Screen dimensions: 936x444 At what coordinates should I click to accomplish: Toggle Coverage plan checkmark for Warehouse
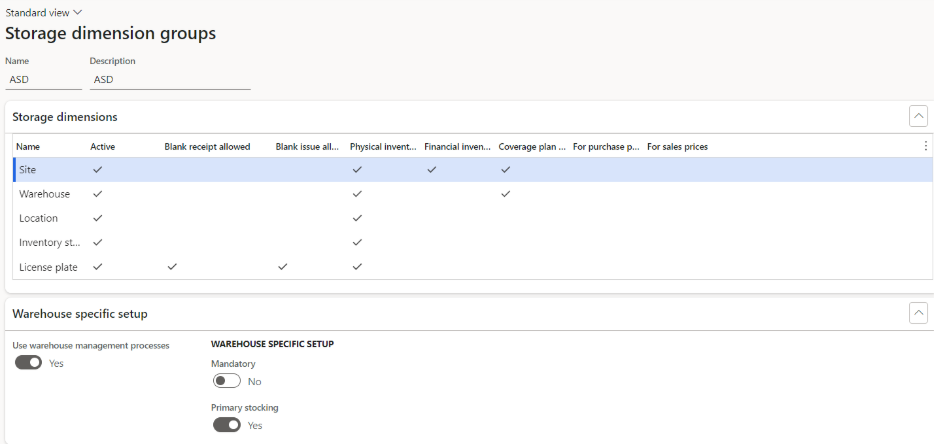506,194
